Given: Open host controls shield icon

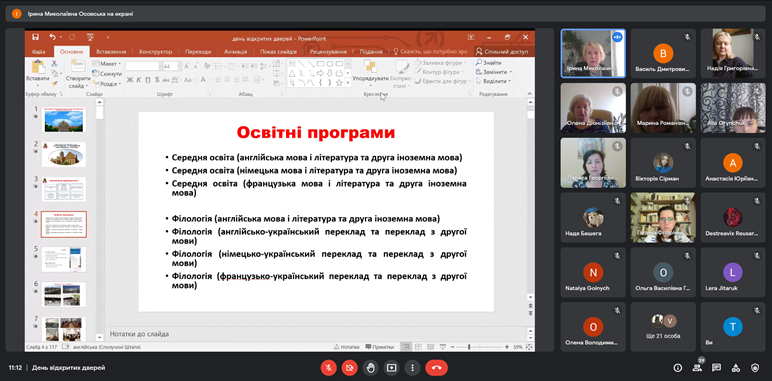Looking at the screenshot, I should pos(755,367).
